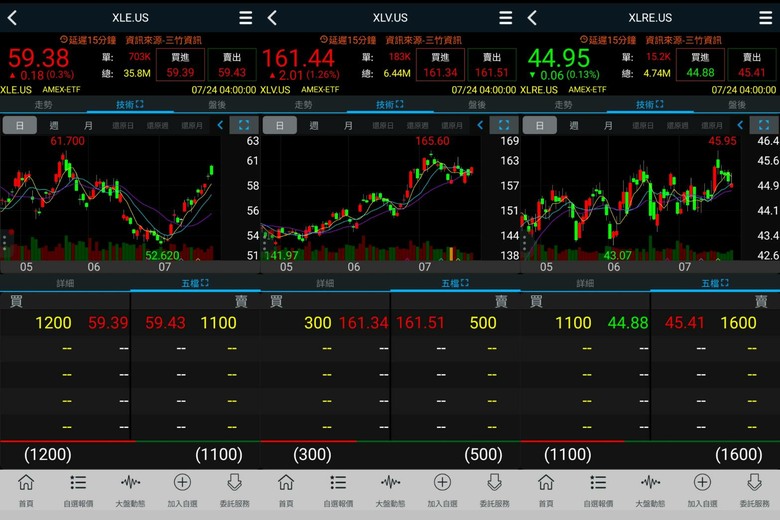Tap XLRE.US 賣出 sell button 45.41
Viewport: 780px width, 520px height.
752,65
